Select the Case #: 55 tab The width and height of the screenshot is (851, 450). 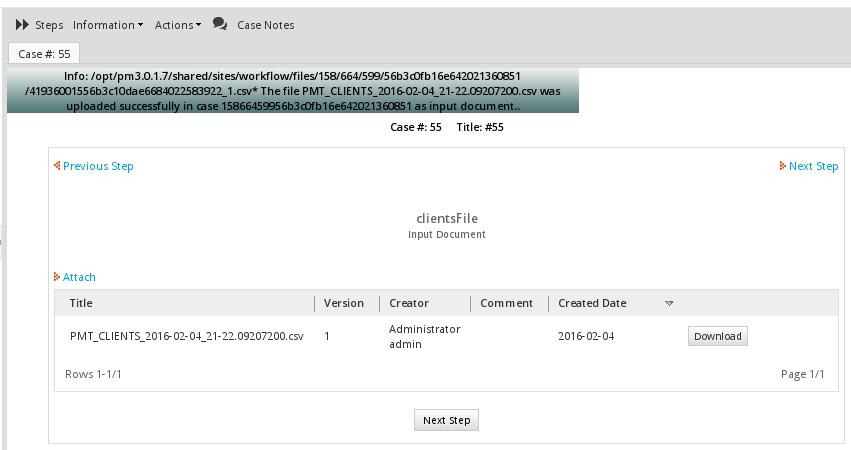pyautogui.click(x=44, y=54)
